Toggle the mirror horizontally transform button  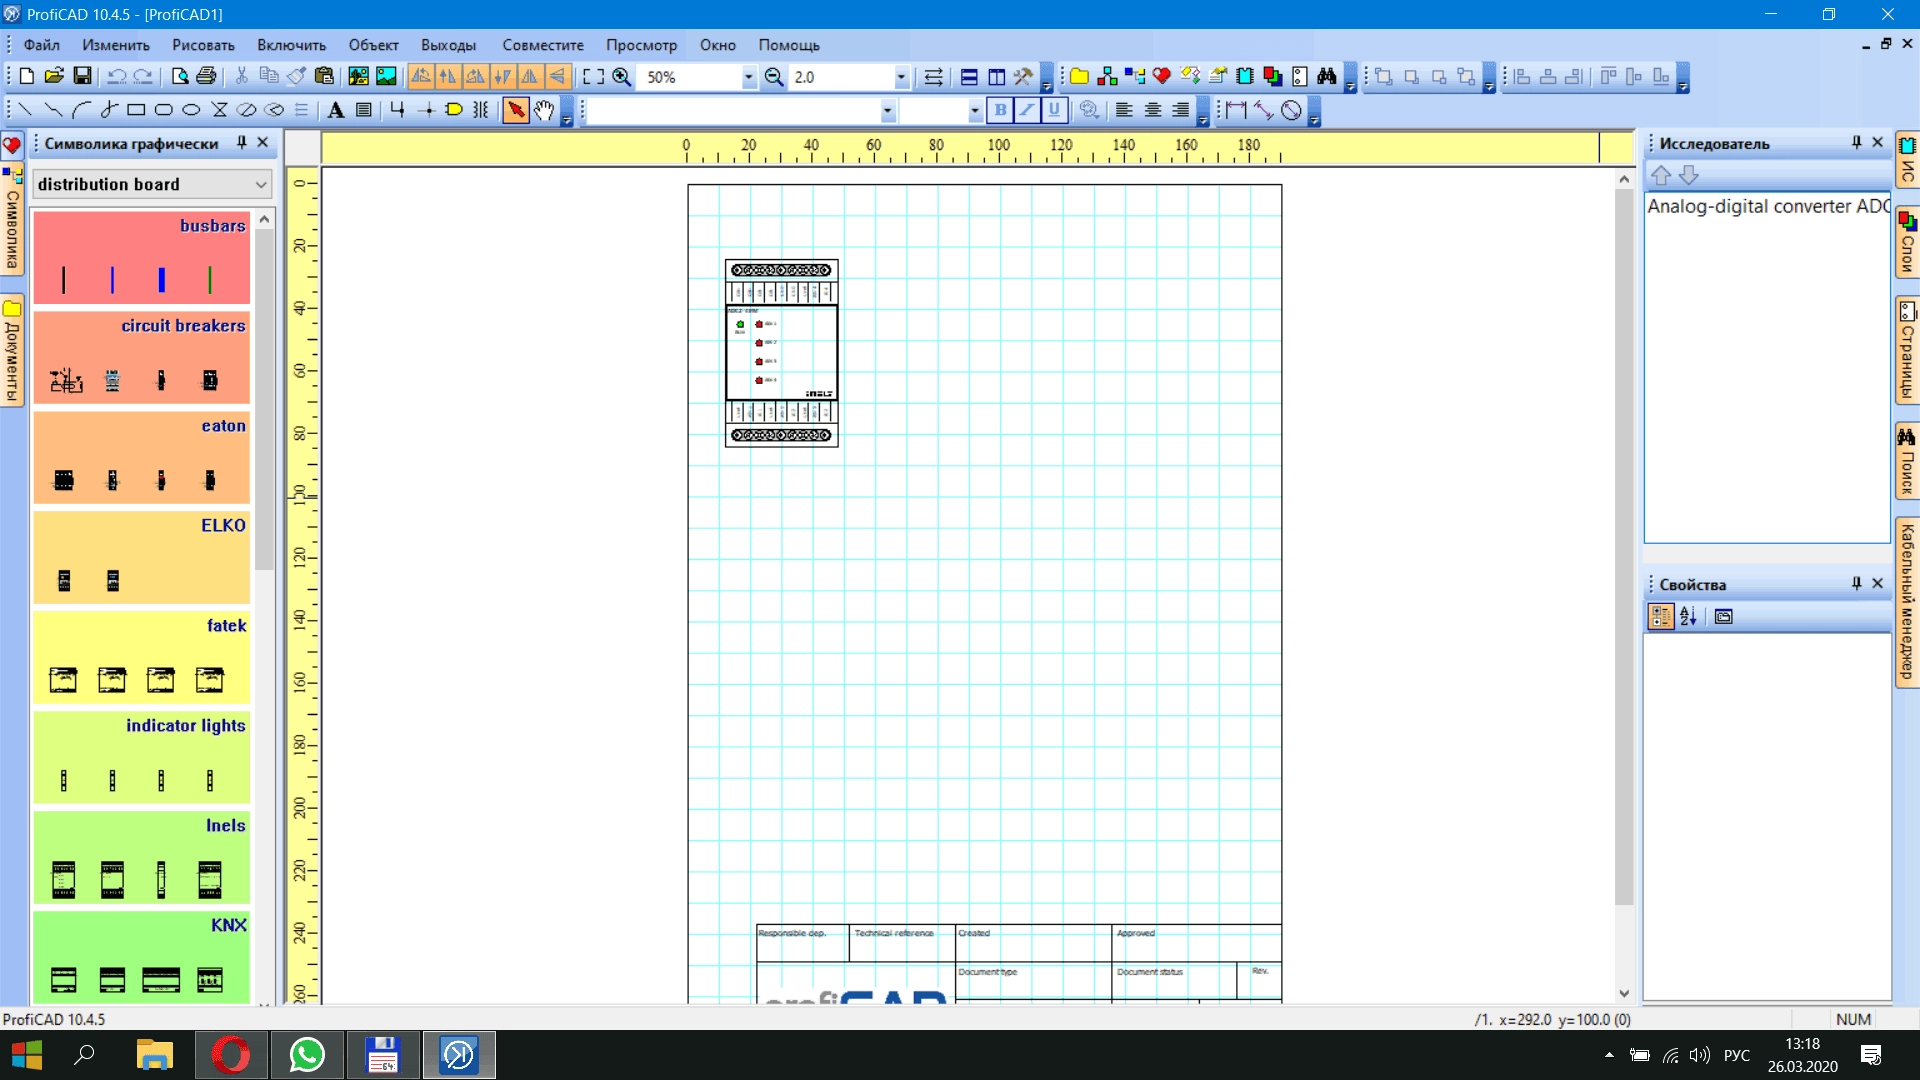(x=530, y=77)
